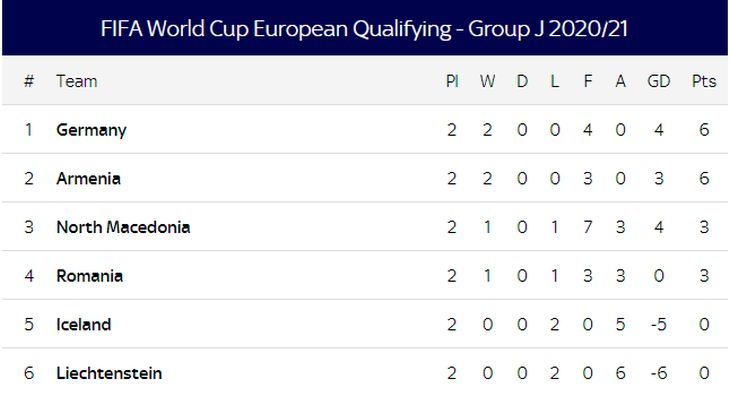Click North Macedonia's goals-for value
The image size is (730, 405).
[x=588, y=227]
